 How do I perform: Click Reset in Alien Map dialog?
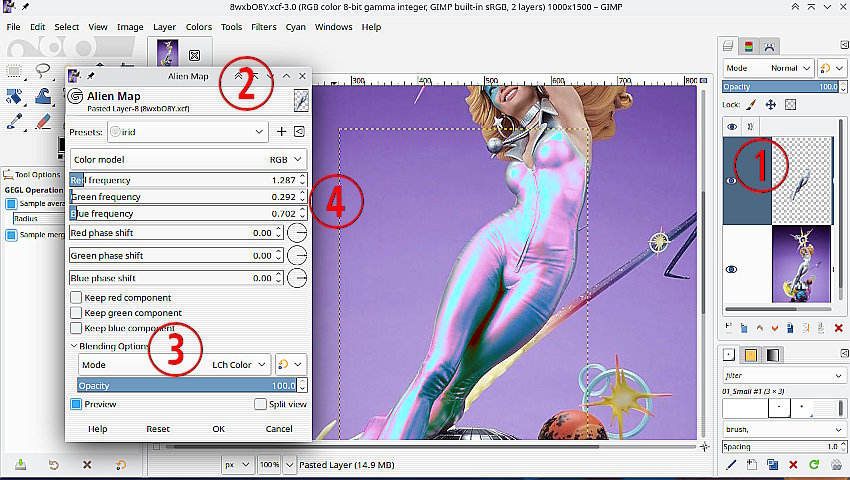(158, 428)
